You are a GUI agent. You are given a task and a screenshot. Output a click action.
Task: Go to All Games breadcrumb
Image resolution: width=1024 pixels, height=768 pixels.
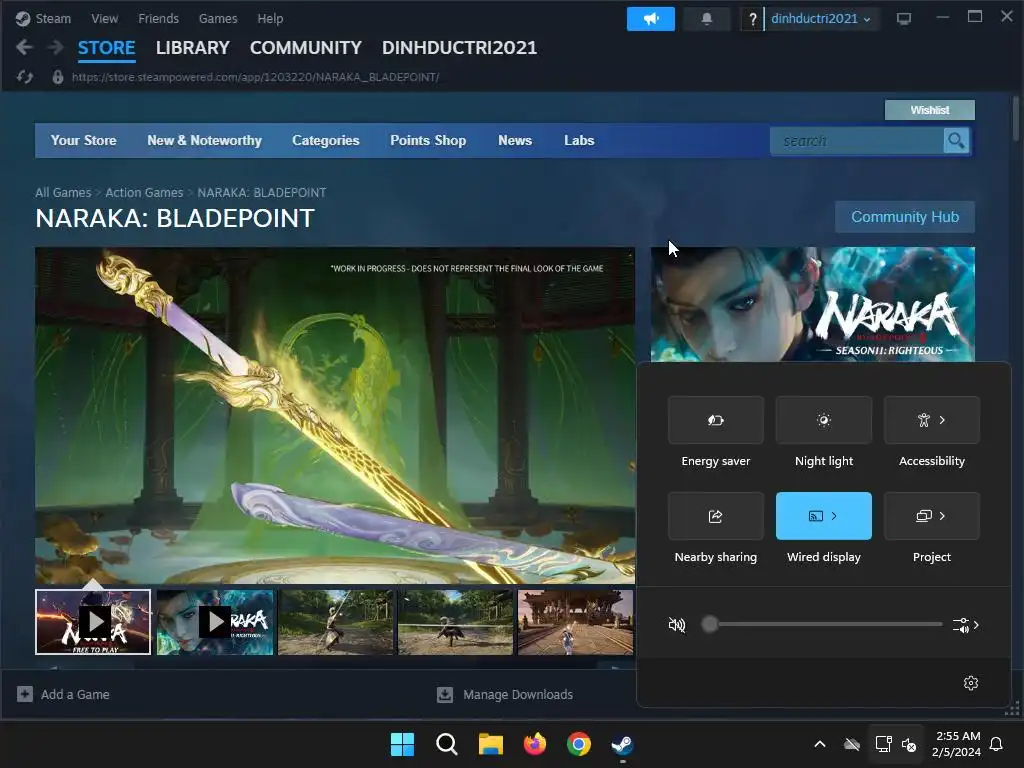[x=63, y=193]
